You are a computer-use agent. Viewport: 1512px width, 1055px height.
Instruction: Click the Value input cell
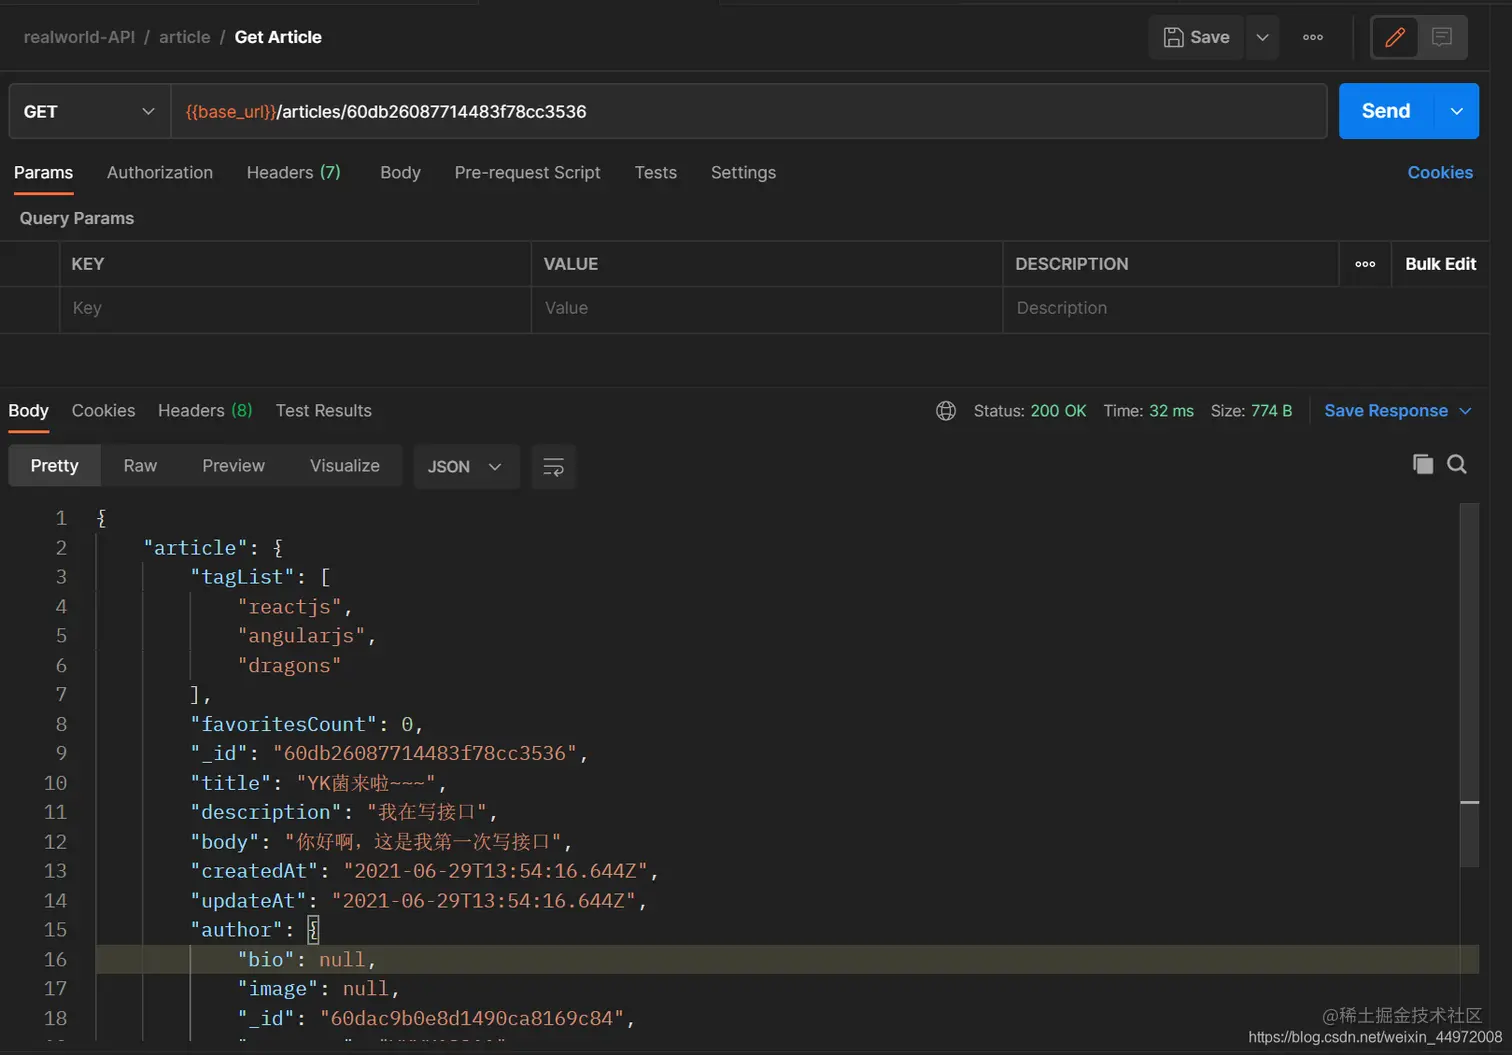[x=767, y=308]
